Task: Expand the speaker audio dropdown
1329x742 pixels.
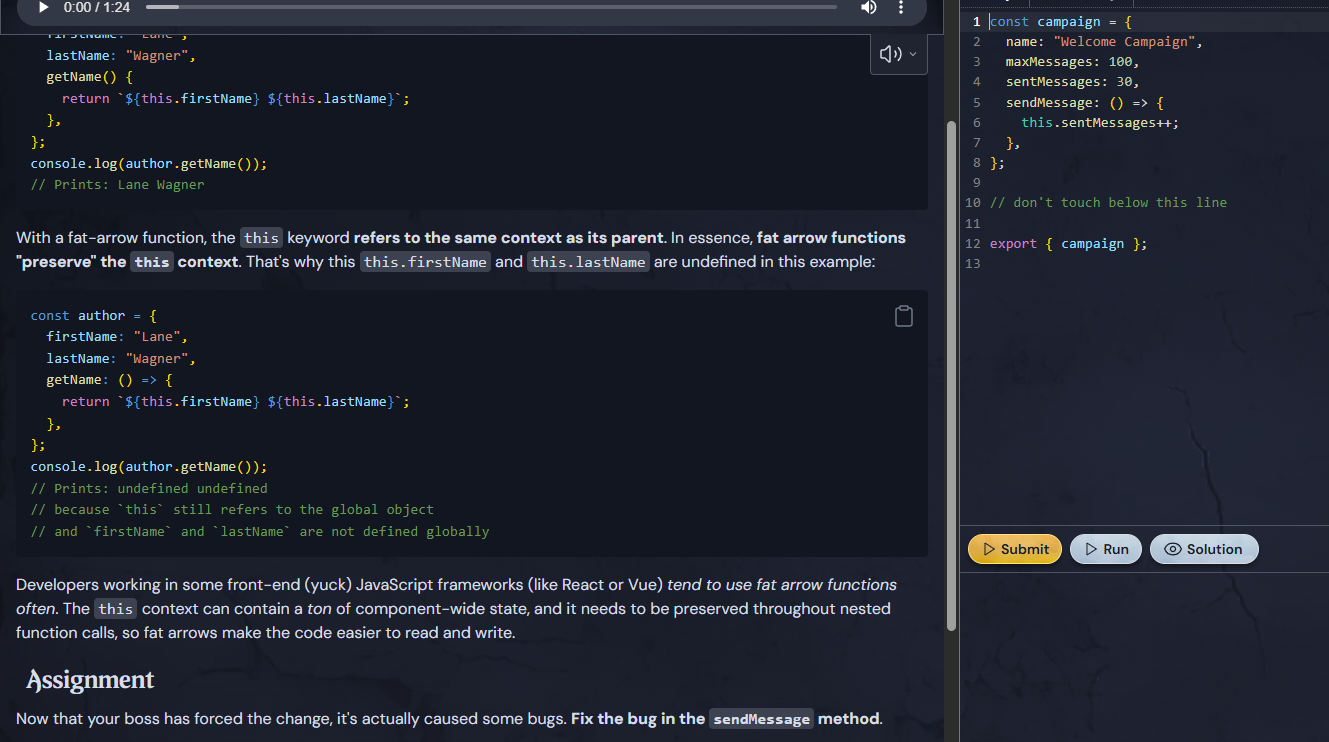Action: tap(898, 54)
